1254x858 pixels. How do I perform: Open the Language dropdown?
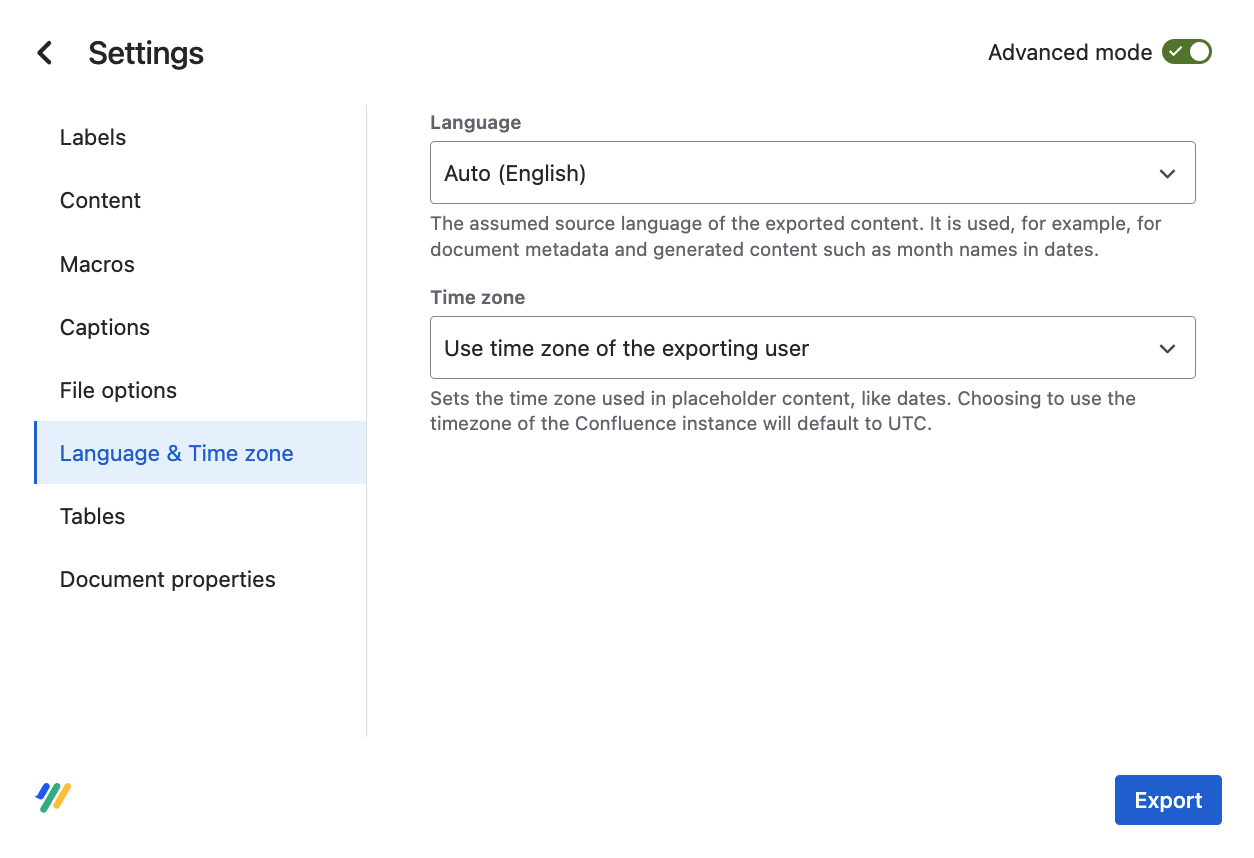click(812, 173)
